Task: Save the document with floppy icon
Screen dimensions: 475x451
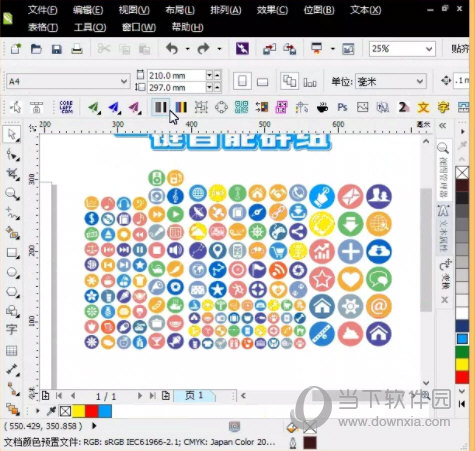Action: 56,49
